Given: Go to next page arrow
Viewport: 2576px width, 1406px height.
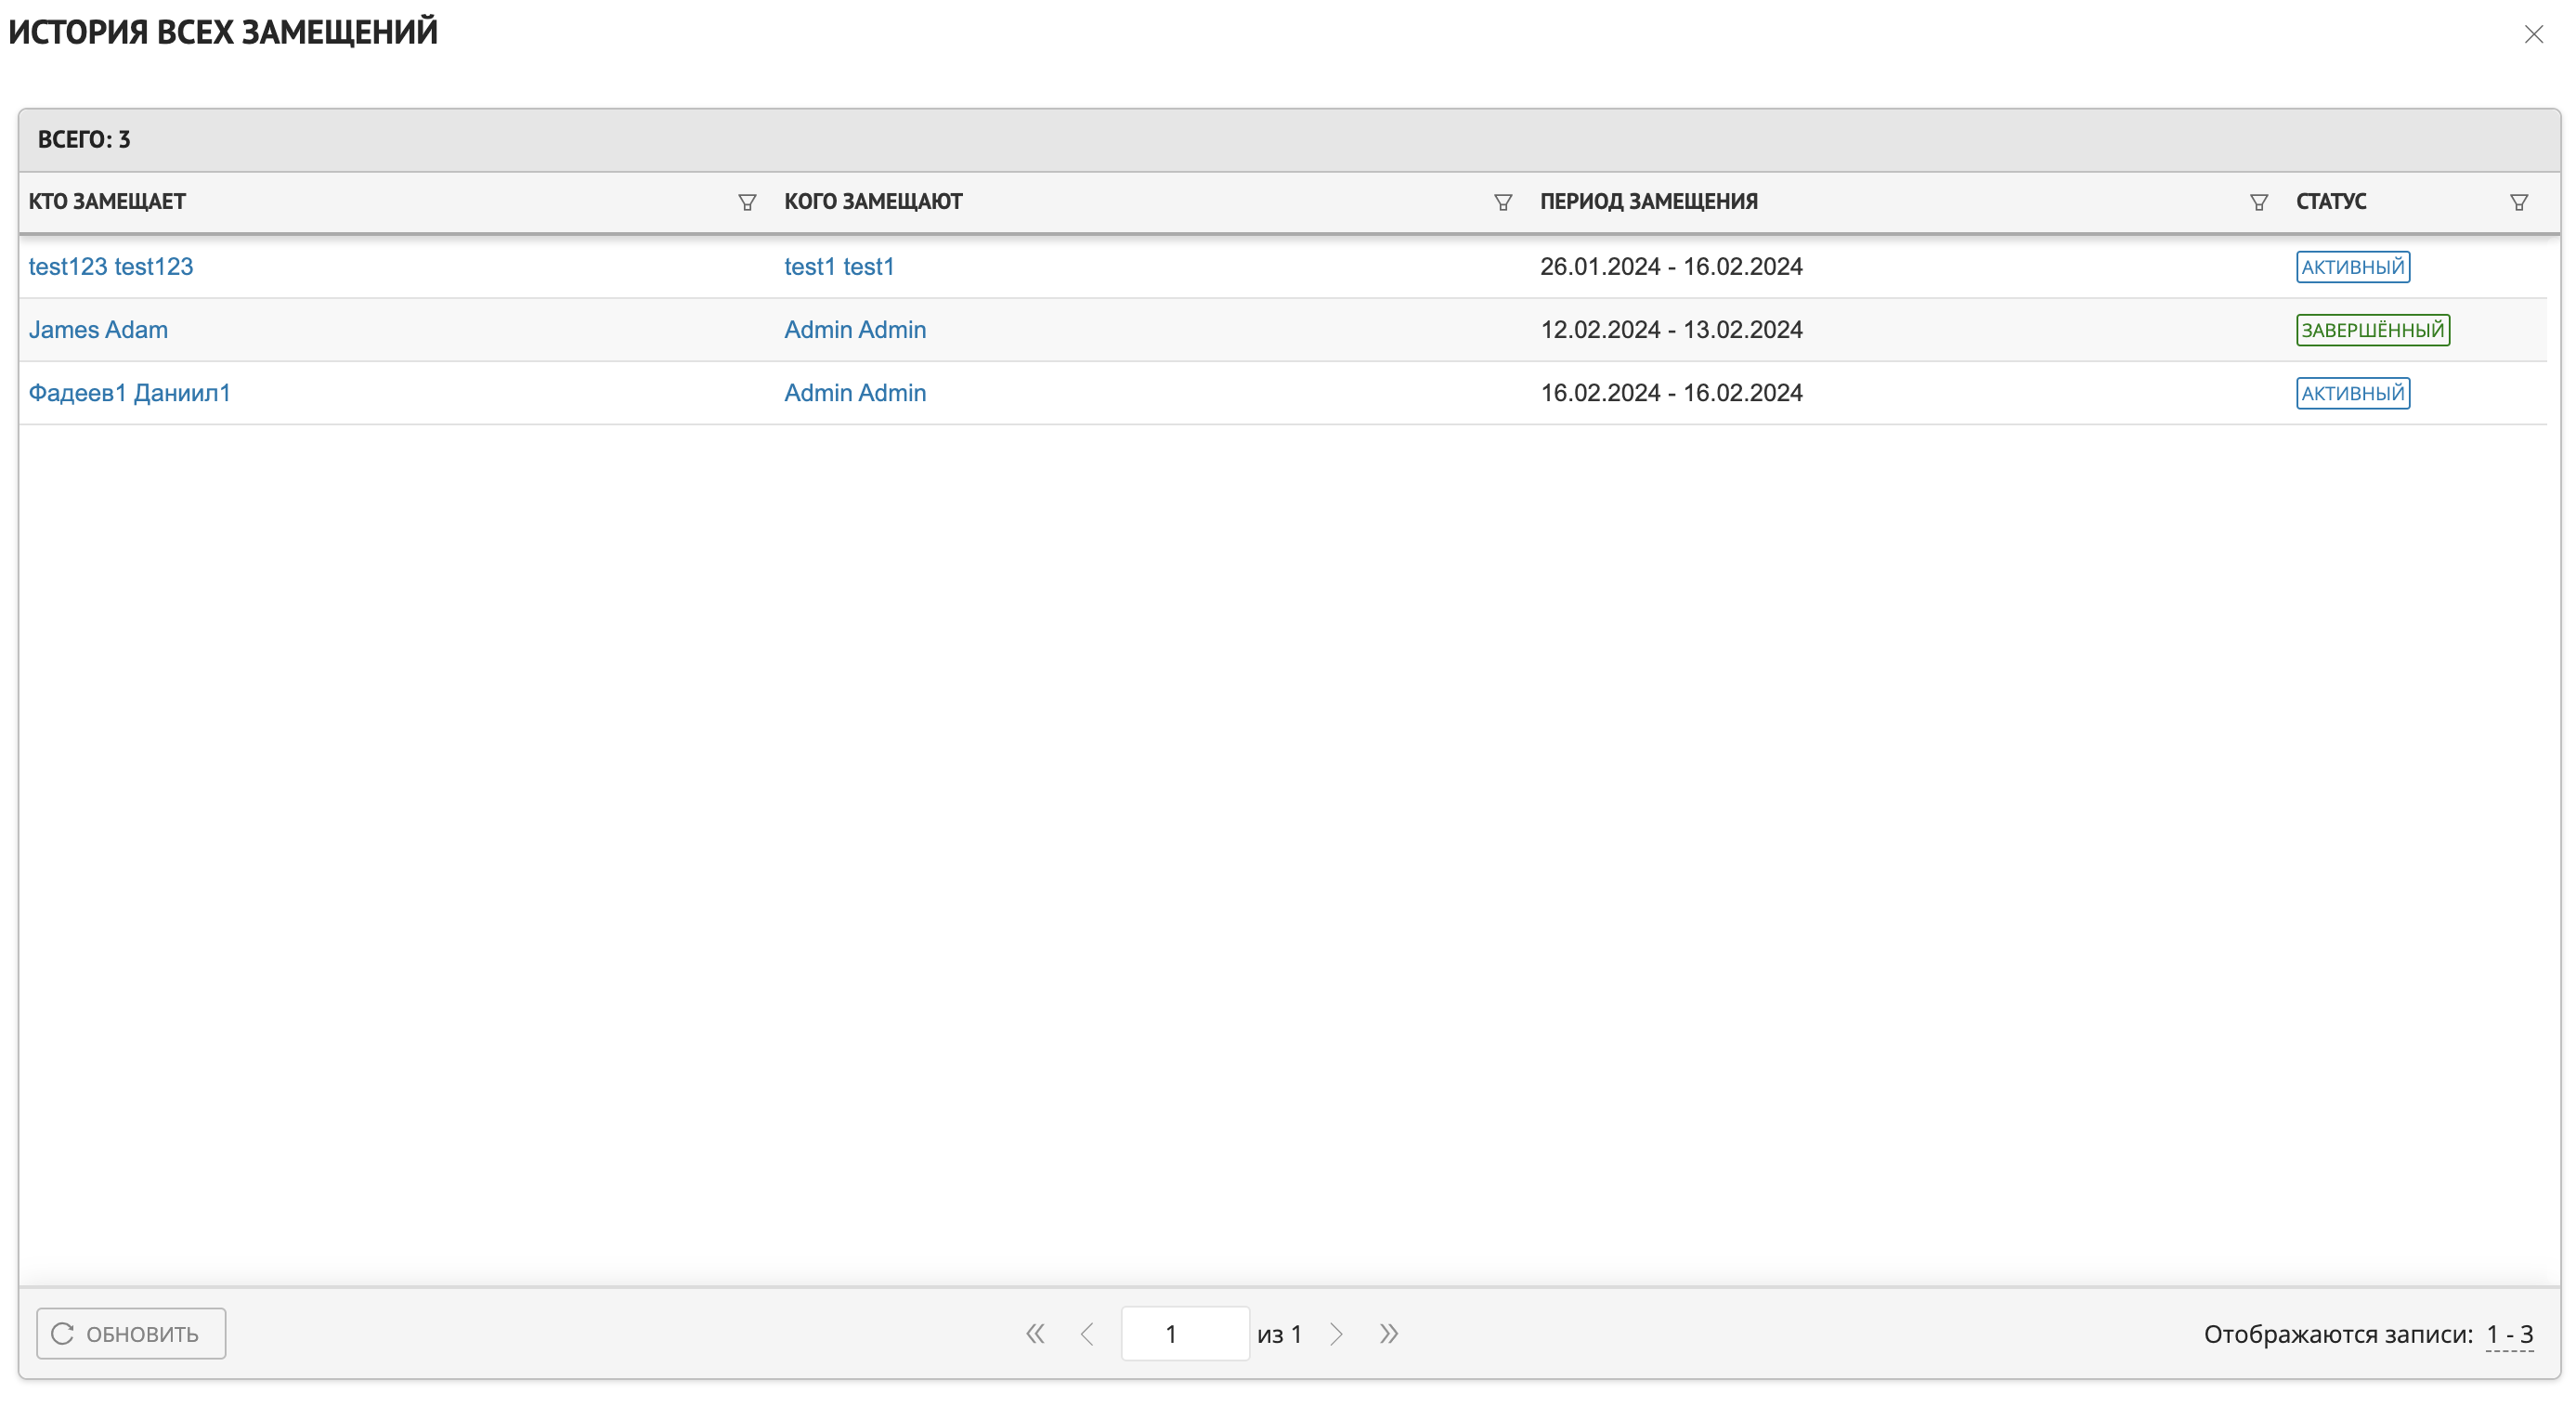Looking at the screenshot, I should pyautogui.click(x=1336, y=1333).
